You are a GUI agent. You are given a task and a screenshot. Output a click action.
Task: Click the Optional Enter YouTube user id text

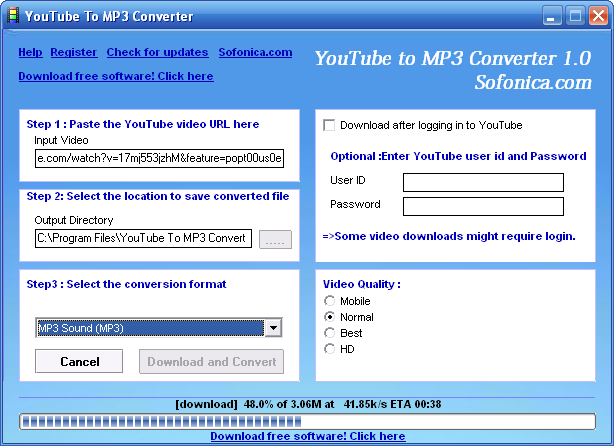458,156
